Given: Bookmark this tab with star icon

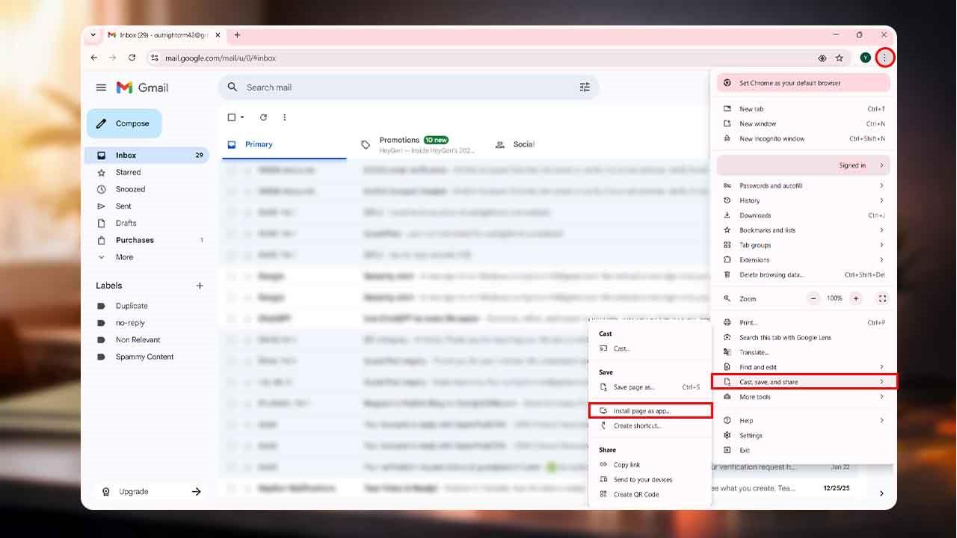Looking at the screenshot, I should click(839, 58).
